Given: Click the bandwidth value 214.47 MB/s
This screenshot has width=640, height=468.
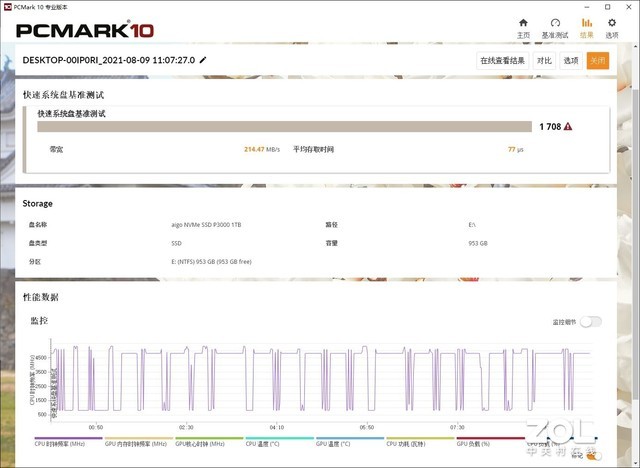Looking at the screenshot, I should (262, 149).
